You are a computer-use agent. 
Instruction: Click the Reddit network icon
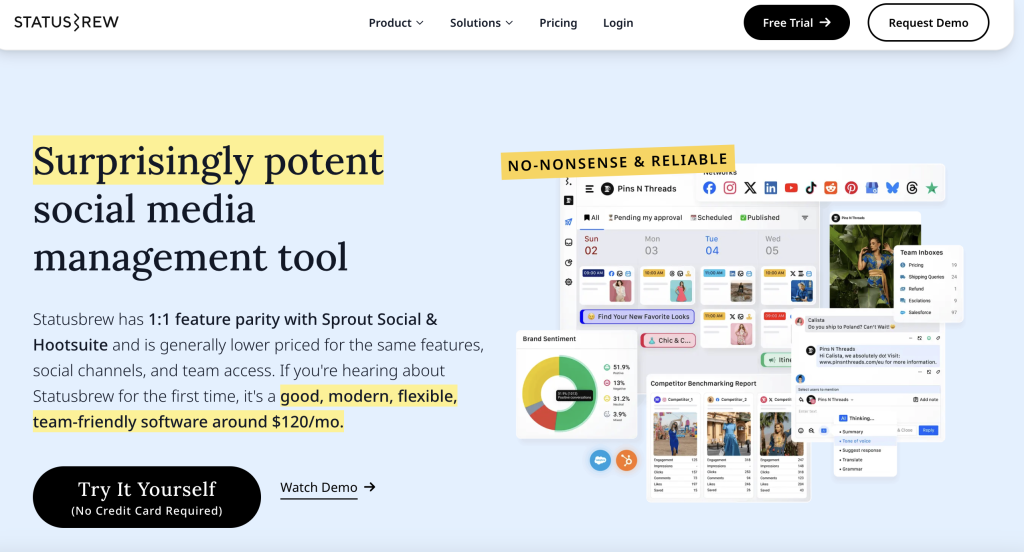point(831,188)
